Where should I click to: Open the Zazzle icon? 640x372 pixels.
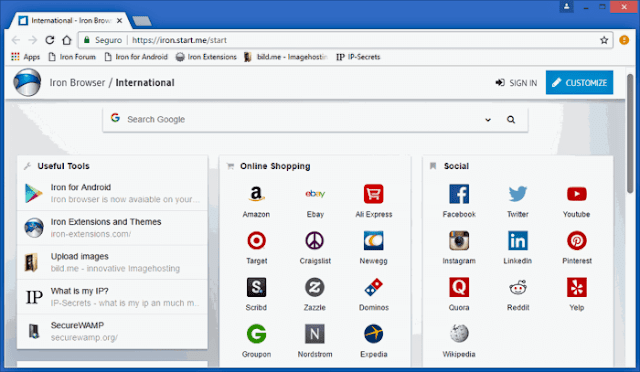click(315, 287)
